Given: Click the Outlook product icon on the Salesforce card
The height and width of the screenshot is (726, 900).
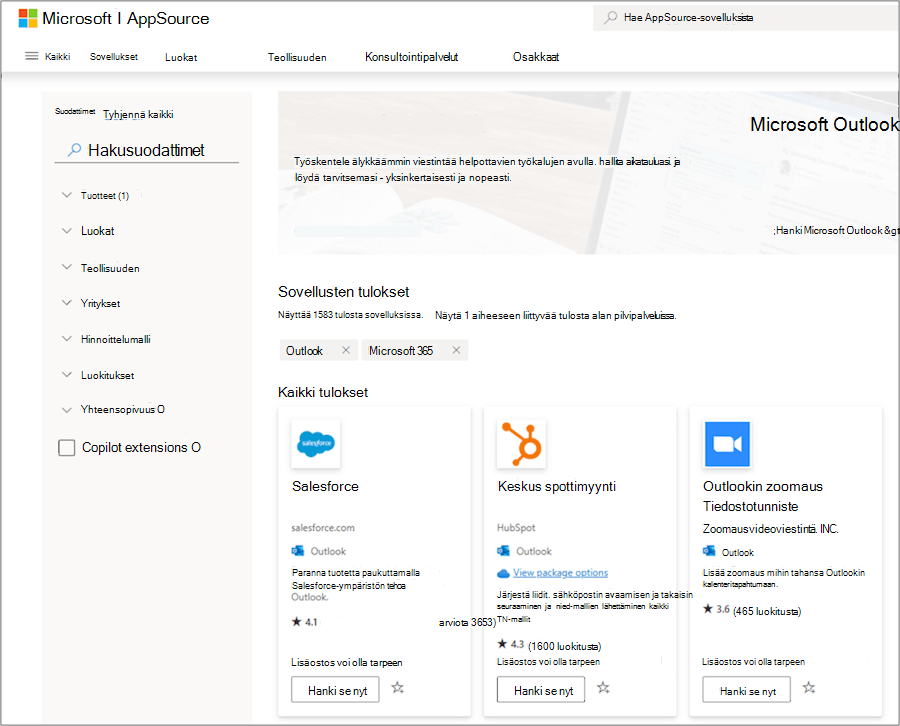Looking at the screenshot, I should [x=297, y=551].
